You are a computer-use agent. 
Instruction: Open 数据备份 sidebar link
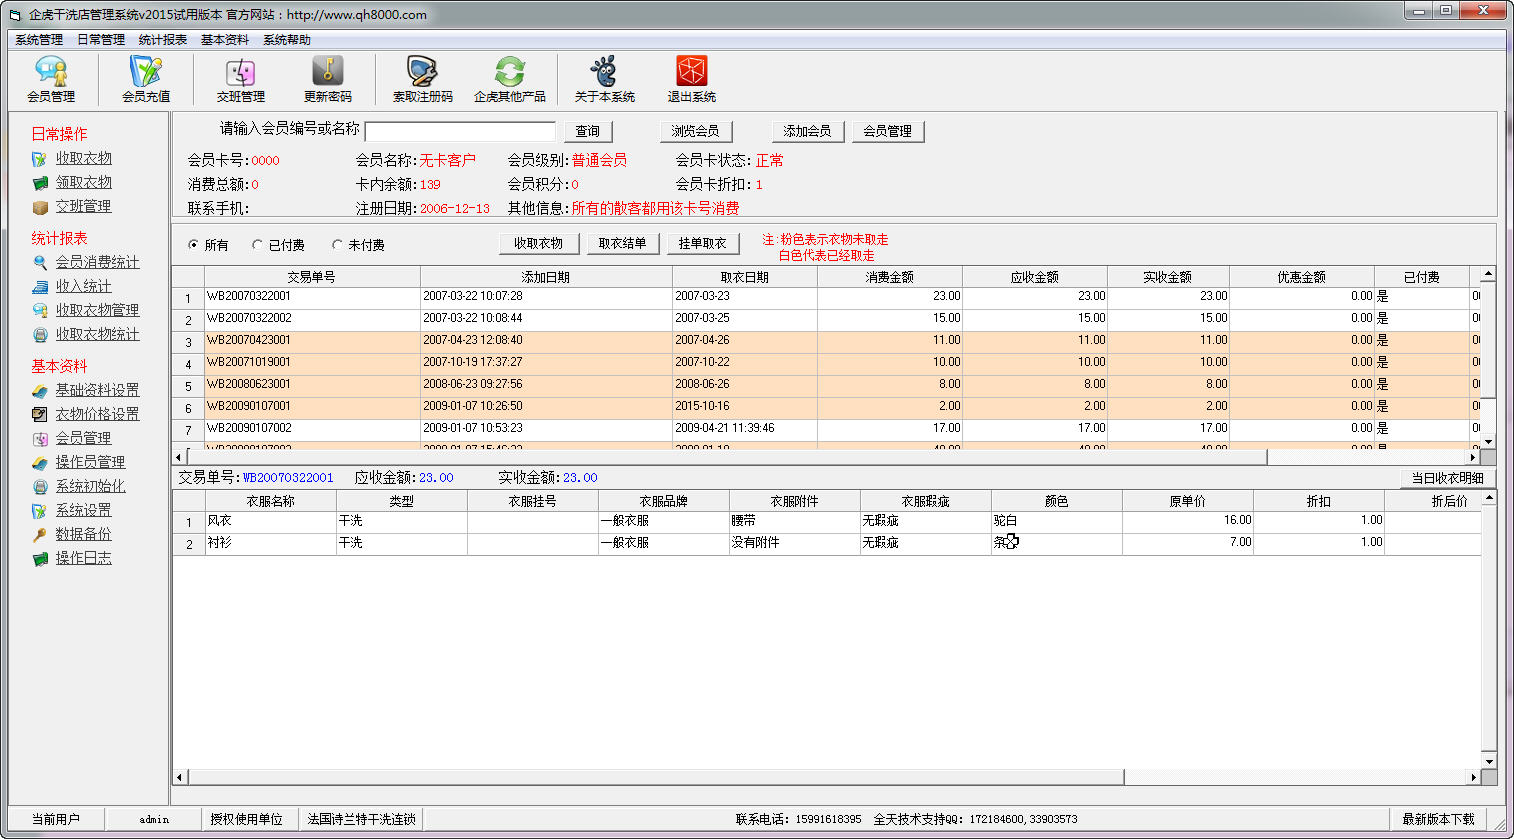click(x=83, y=534)
